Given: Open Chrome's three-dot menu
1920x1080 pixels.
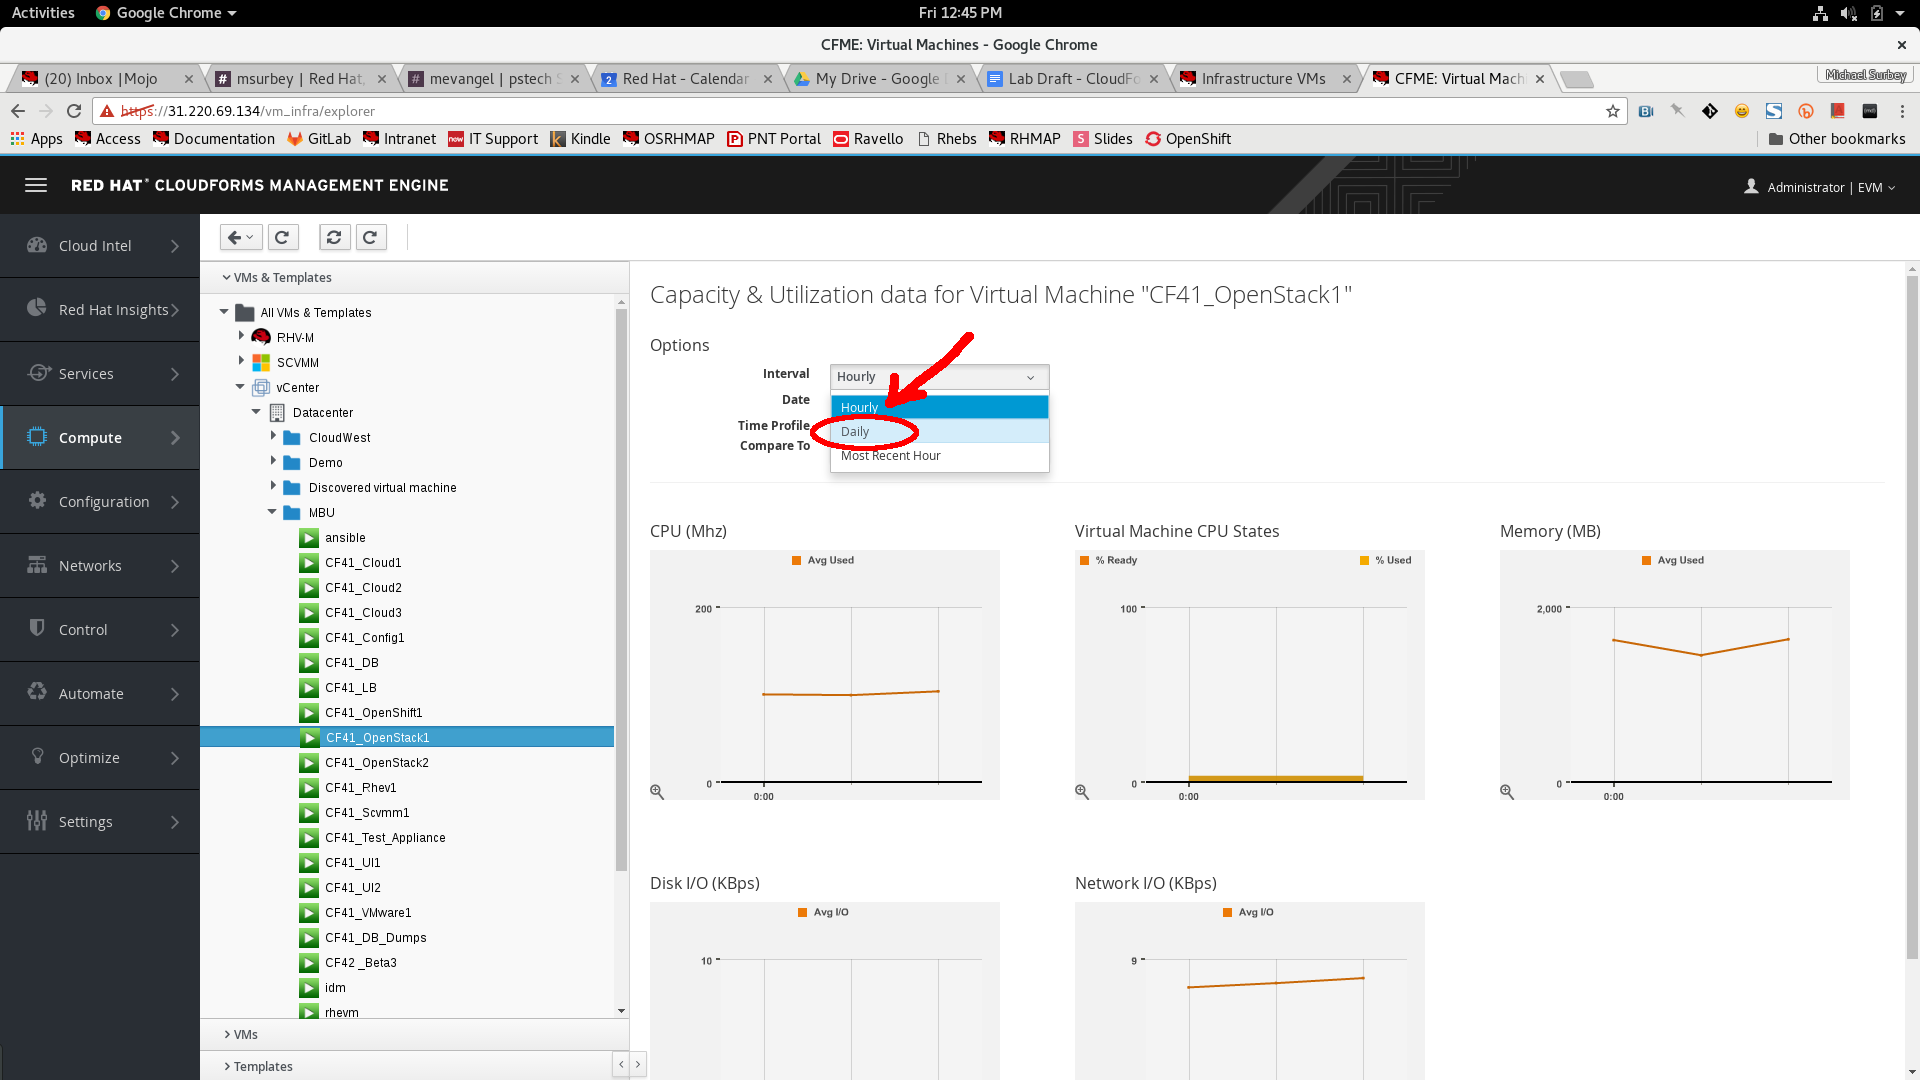Looking at the screenshot, I should tap(1902, 111).
